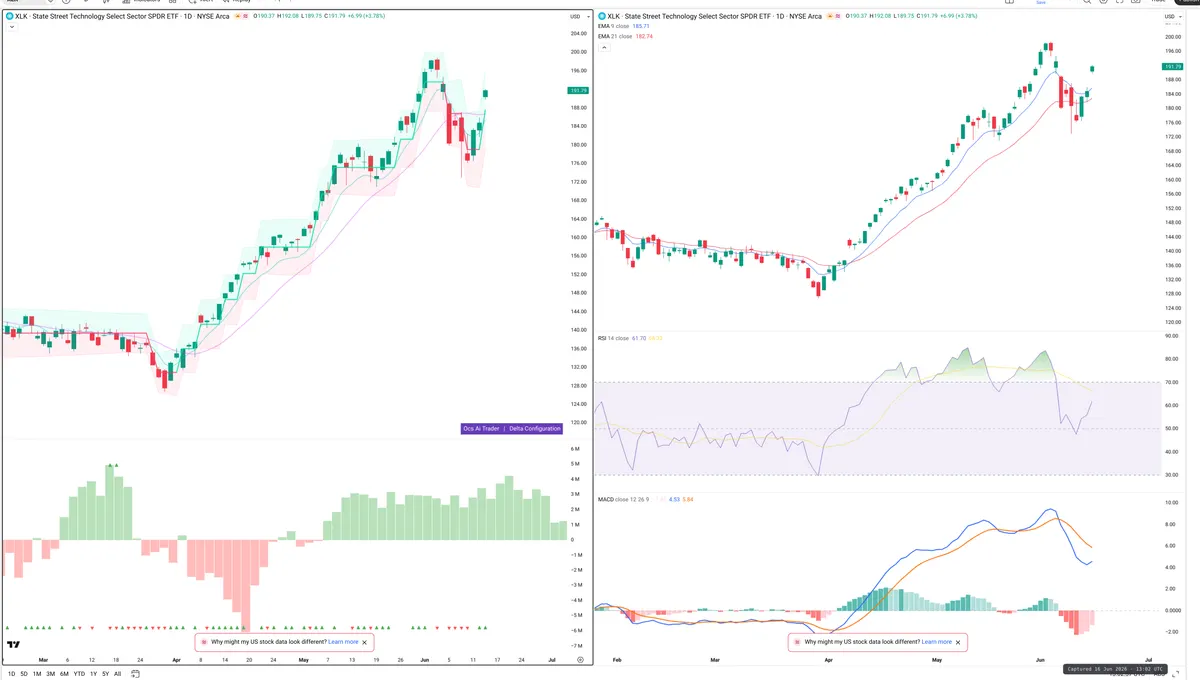Screen dimensions: 1200x680
Task: Switch to 6M time range
Action: (x=64, y=674)
